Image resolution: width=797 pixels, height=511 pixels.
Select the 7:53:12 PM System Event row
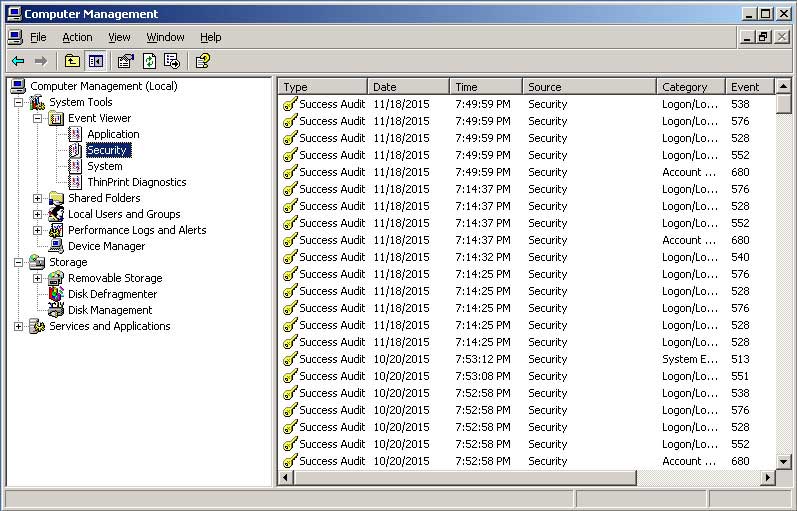(x=527, y=359)
